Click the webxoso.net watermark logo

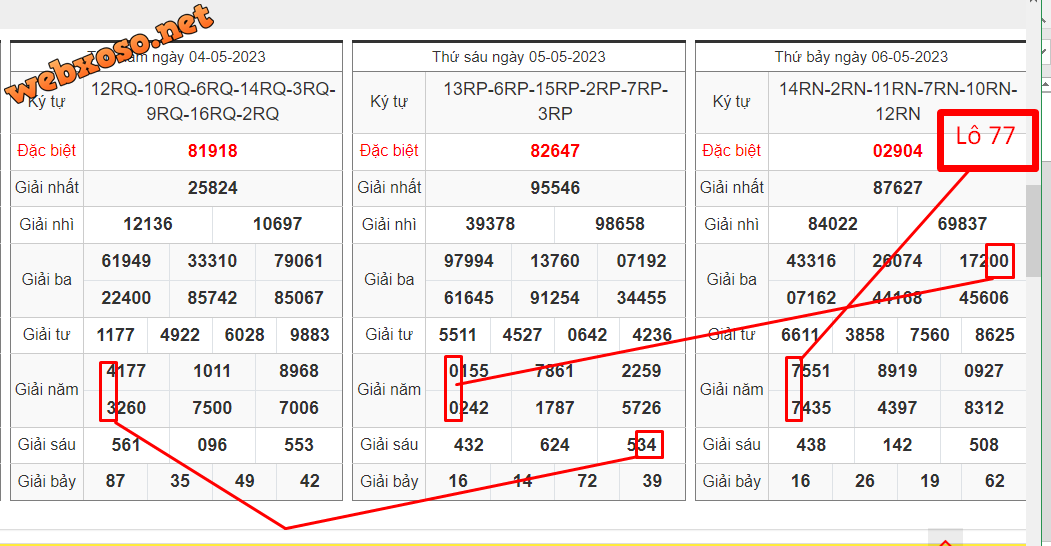110,55
